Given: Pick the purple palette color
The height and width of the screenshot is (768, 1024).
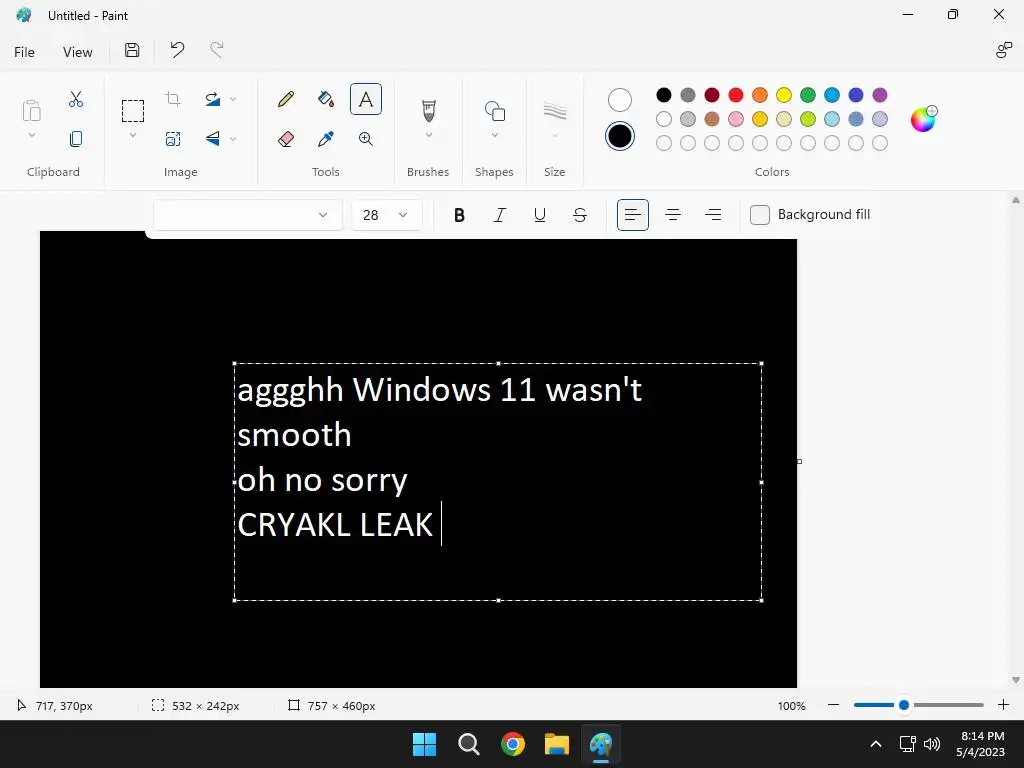Looking at the screenshot, I should click(x=880, y=95).
